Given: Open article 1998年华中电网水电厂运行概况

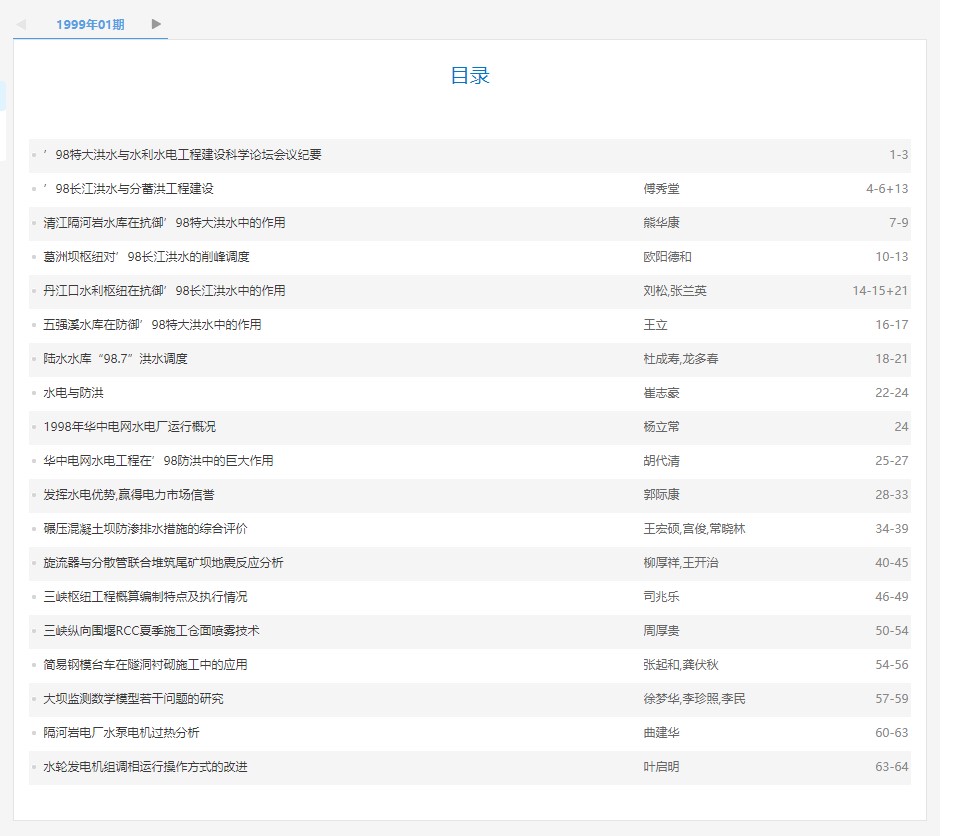Looking at the screenshot, I should coord(130,427).
